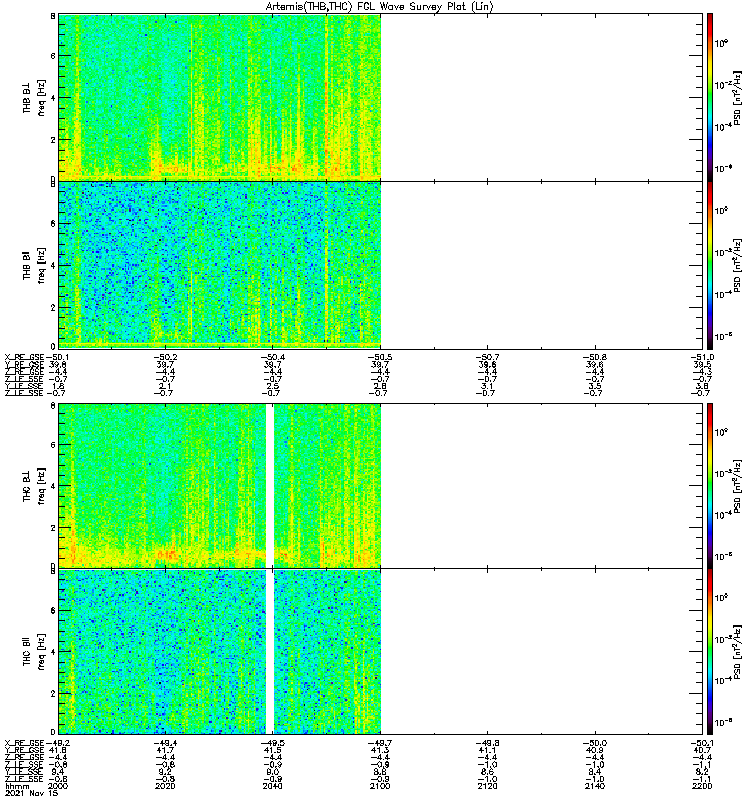Click inside the THC B-parallel spectrogram panel
750x800 pixels.
tap(381, 652)
